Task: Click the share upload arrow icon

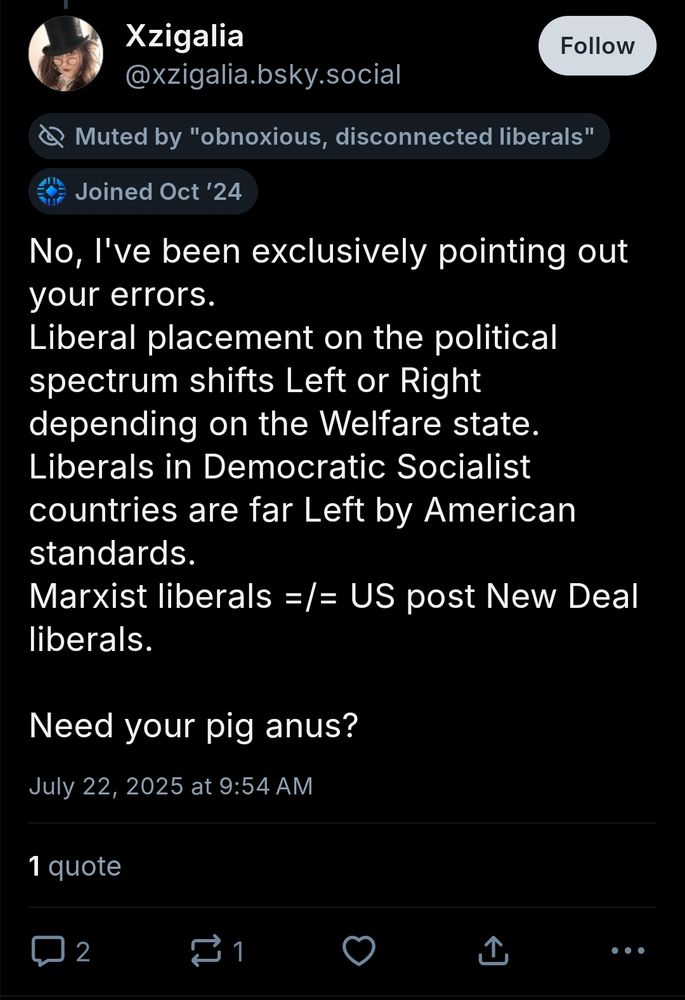Action: (491, 952)
